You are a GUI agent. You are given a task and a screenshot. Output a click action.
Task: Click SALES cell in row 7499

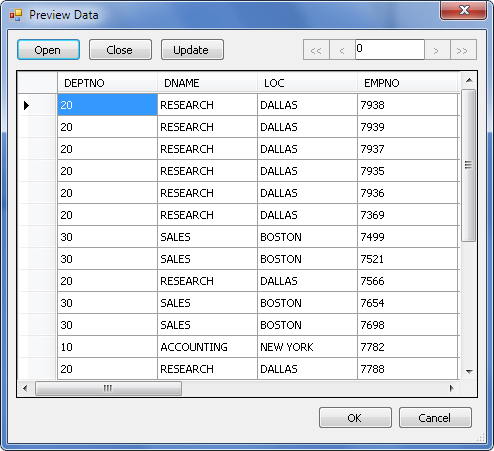pyautogui.click(x=207, y=237)
